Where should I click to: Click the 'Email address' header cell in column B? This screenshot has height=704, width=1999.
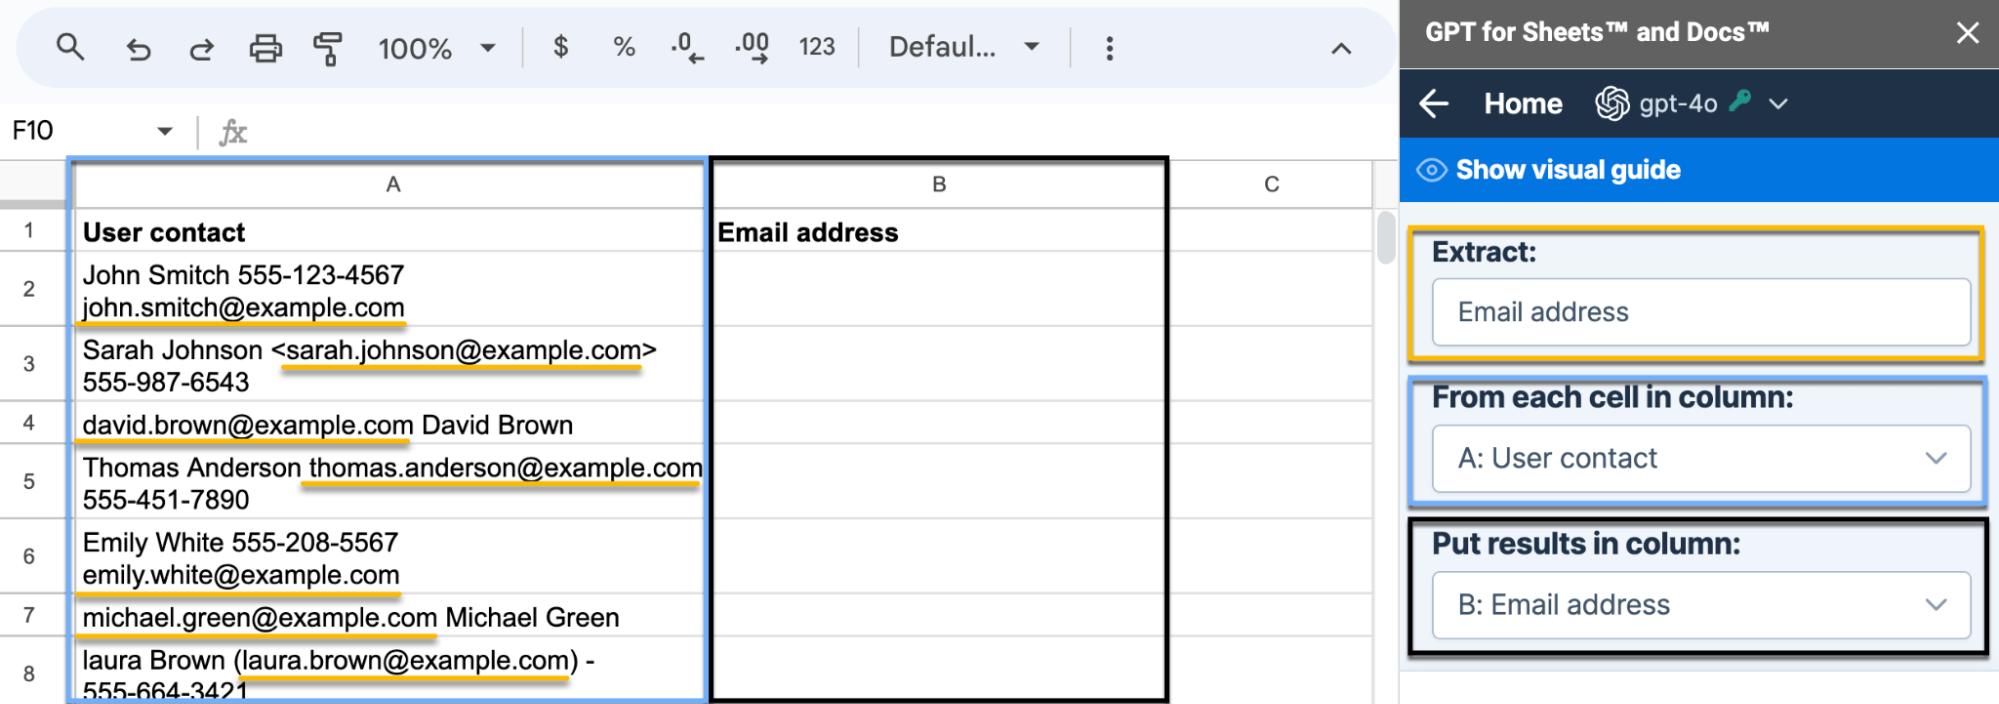pyautogui.click(x=938, y=232)
